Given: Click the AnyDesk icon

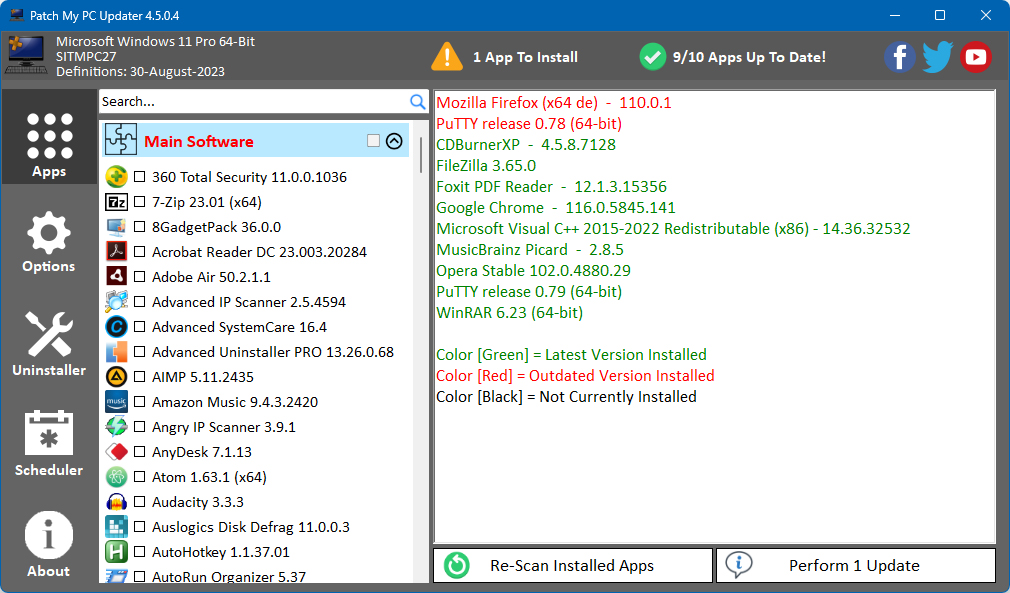Looking at the screenshot, I should point(117,452).
